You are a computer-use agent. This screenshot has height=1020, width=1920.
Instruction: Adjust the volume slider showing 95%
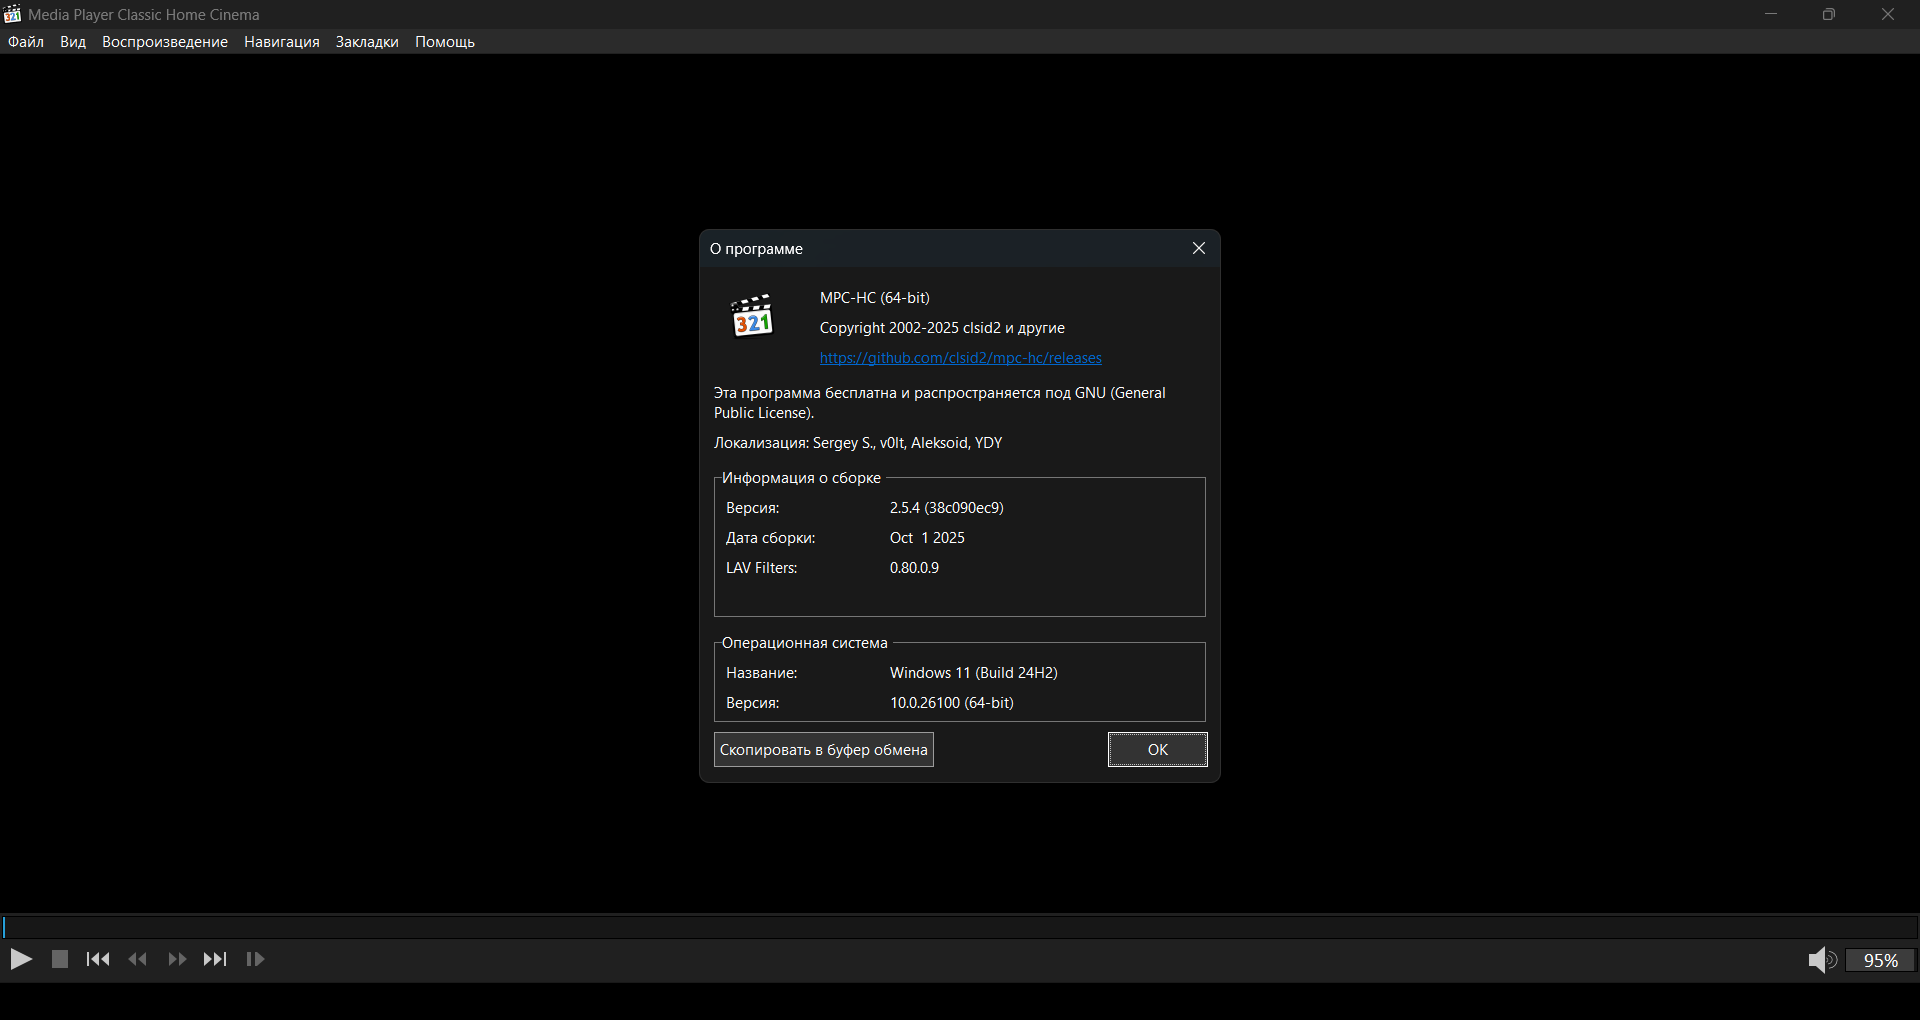coord(1880,961)
